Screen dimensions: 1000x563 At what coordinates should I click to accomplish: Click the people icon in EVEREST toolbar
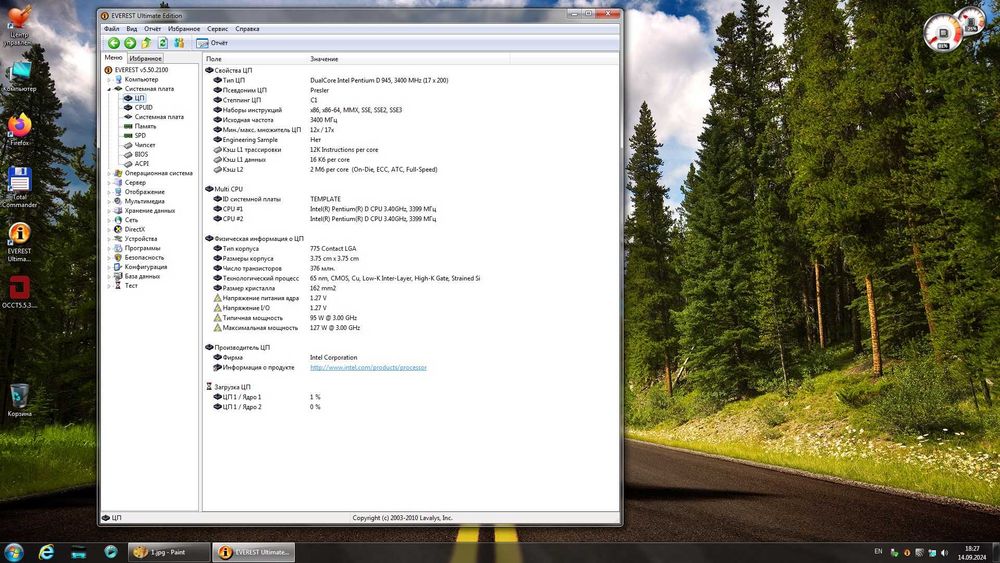[179, 43]
